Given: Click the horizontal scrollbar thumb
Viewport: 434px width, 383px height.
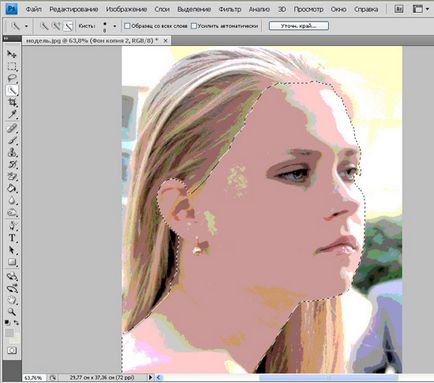Looking at the screenshot, I should 328,377.
